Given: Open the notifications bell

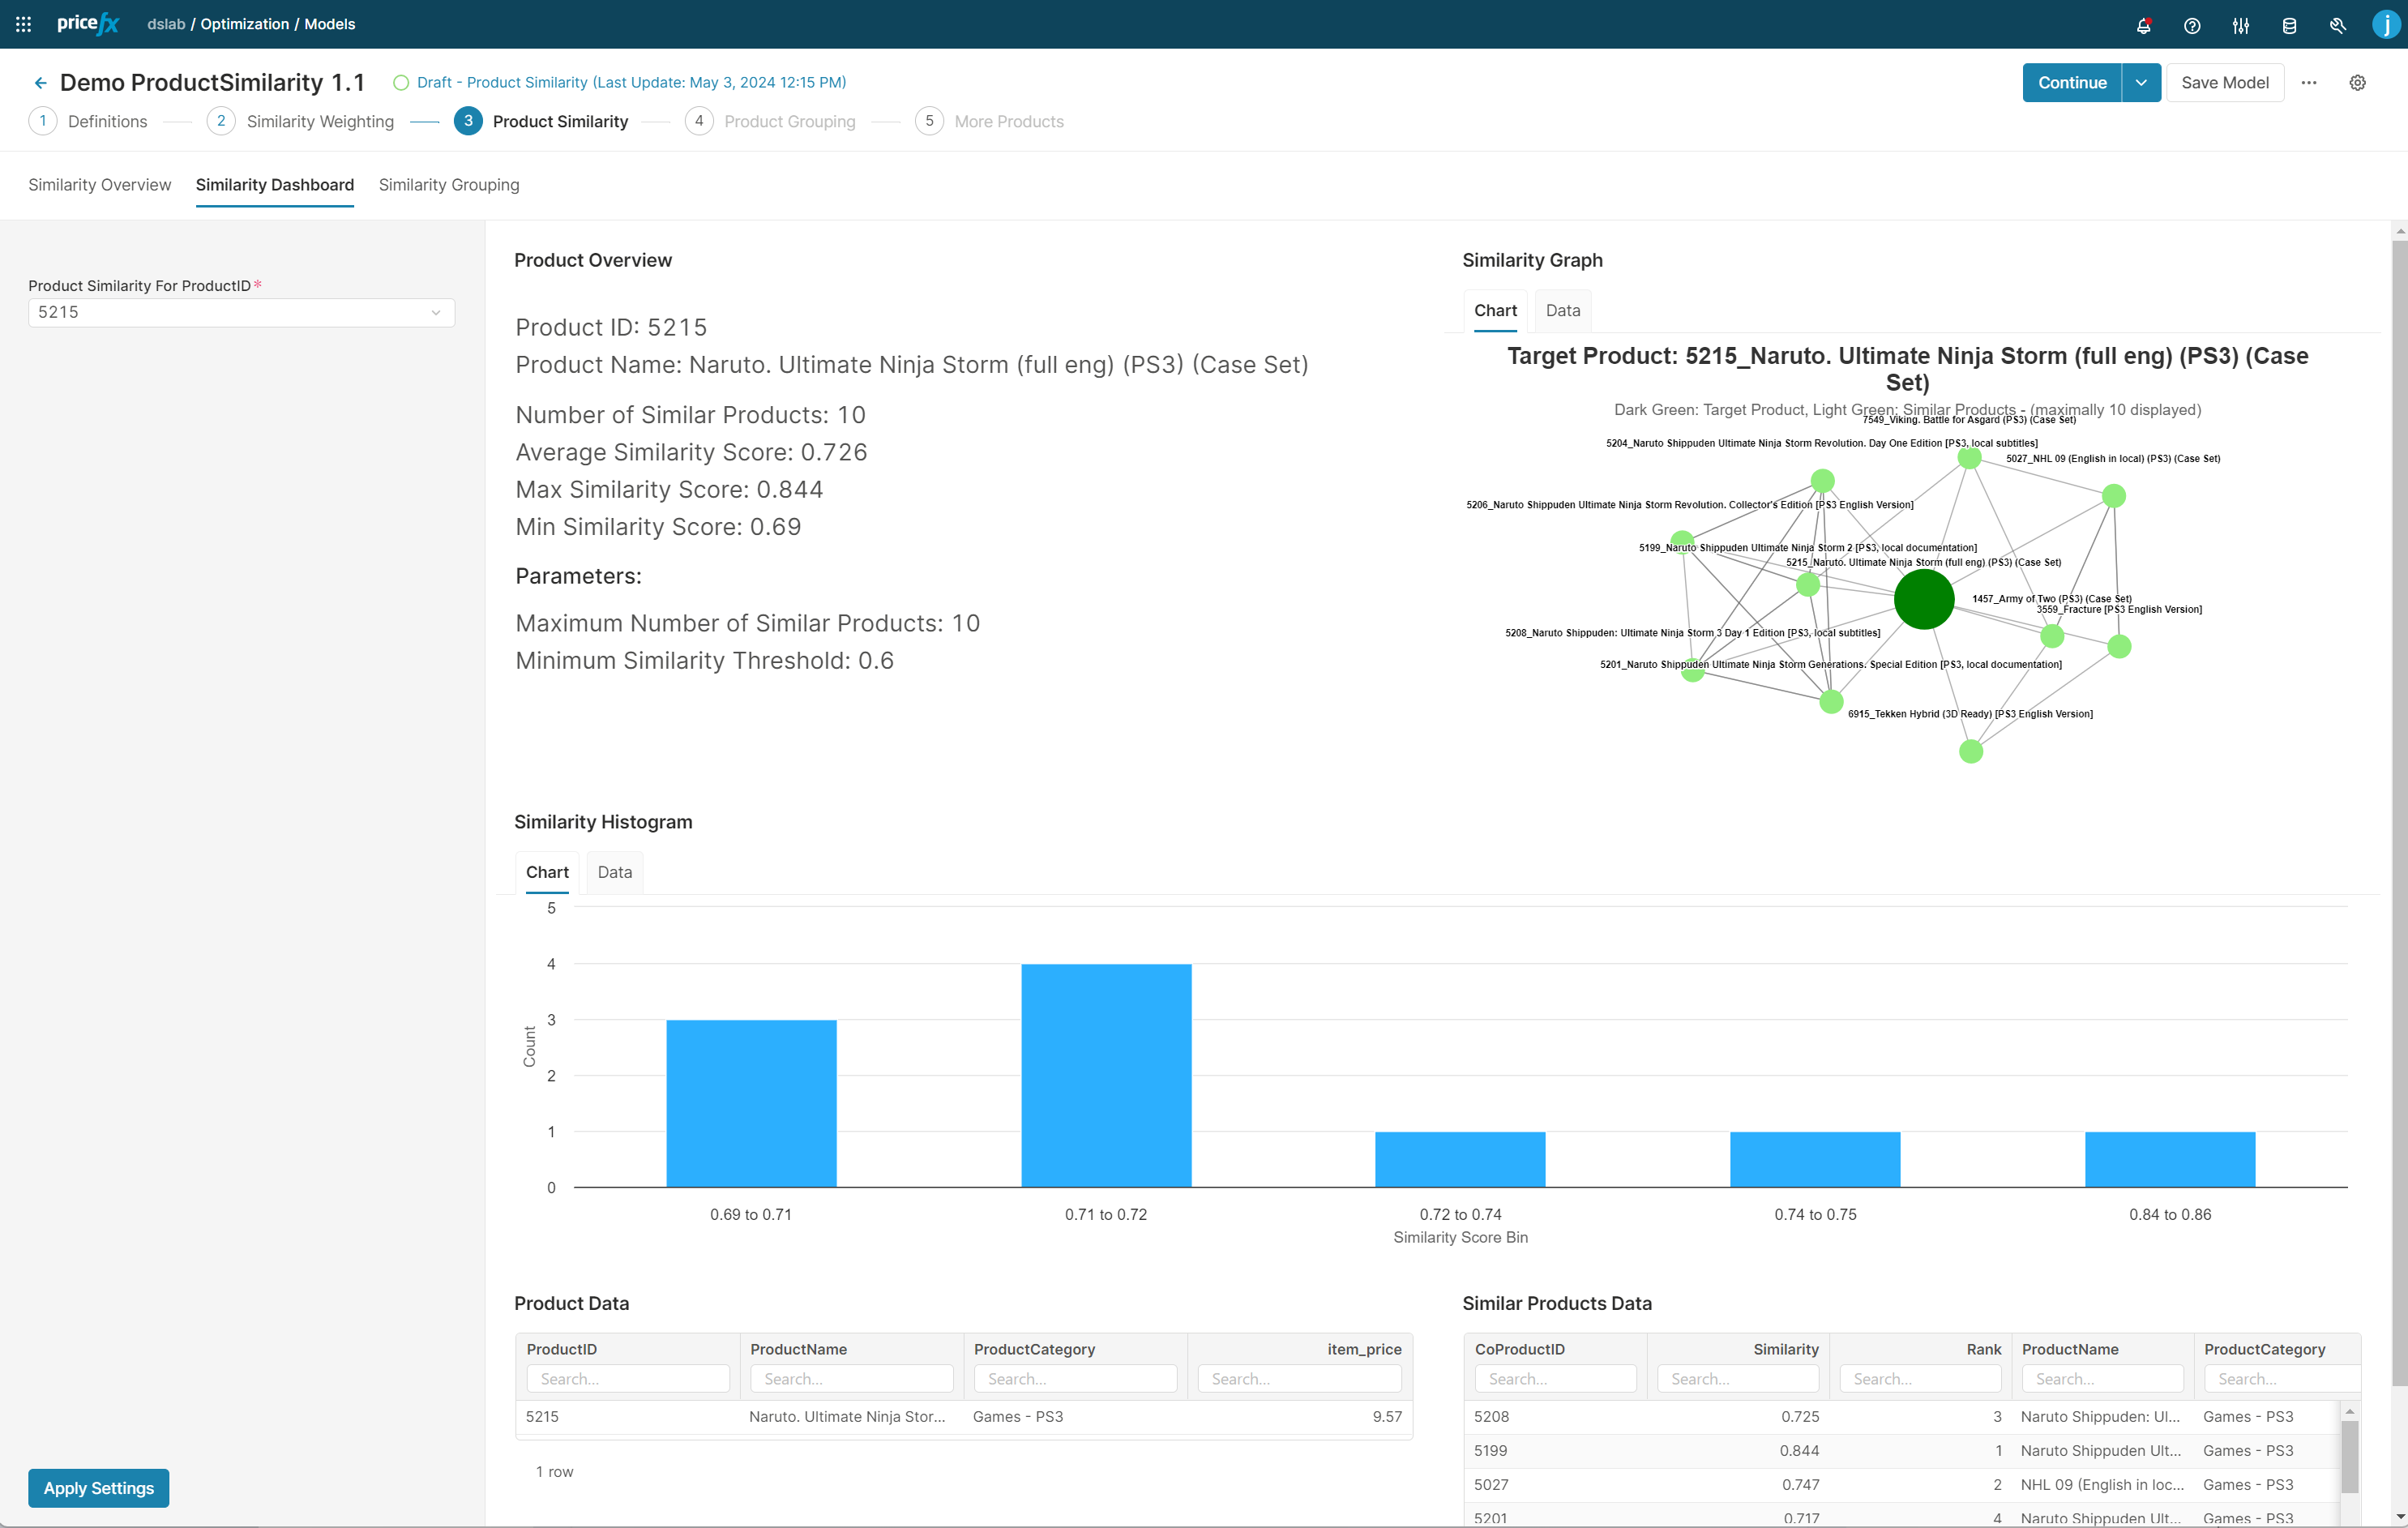Looking at the screenshot, I should pos(2143,25).
